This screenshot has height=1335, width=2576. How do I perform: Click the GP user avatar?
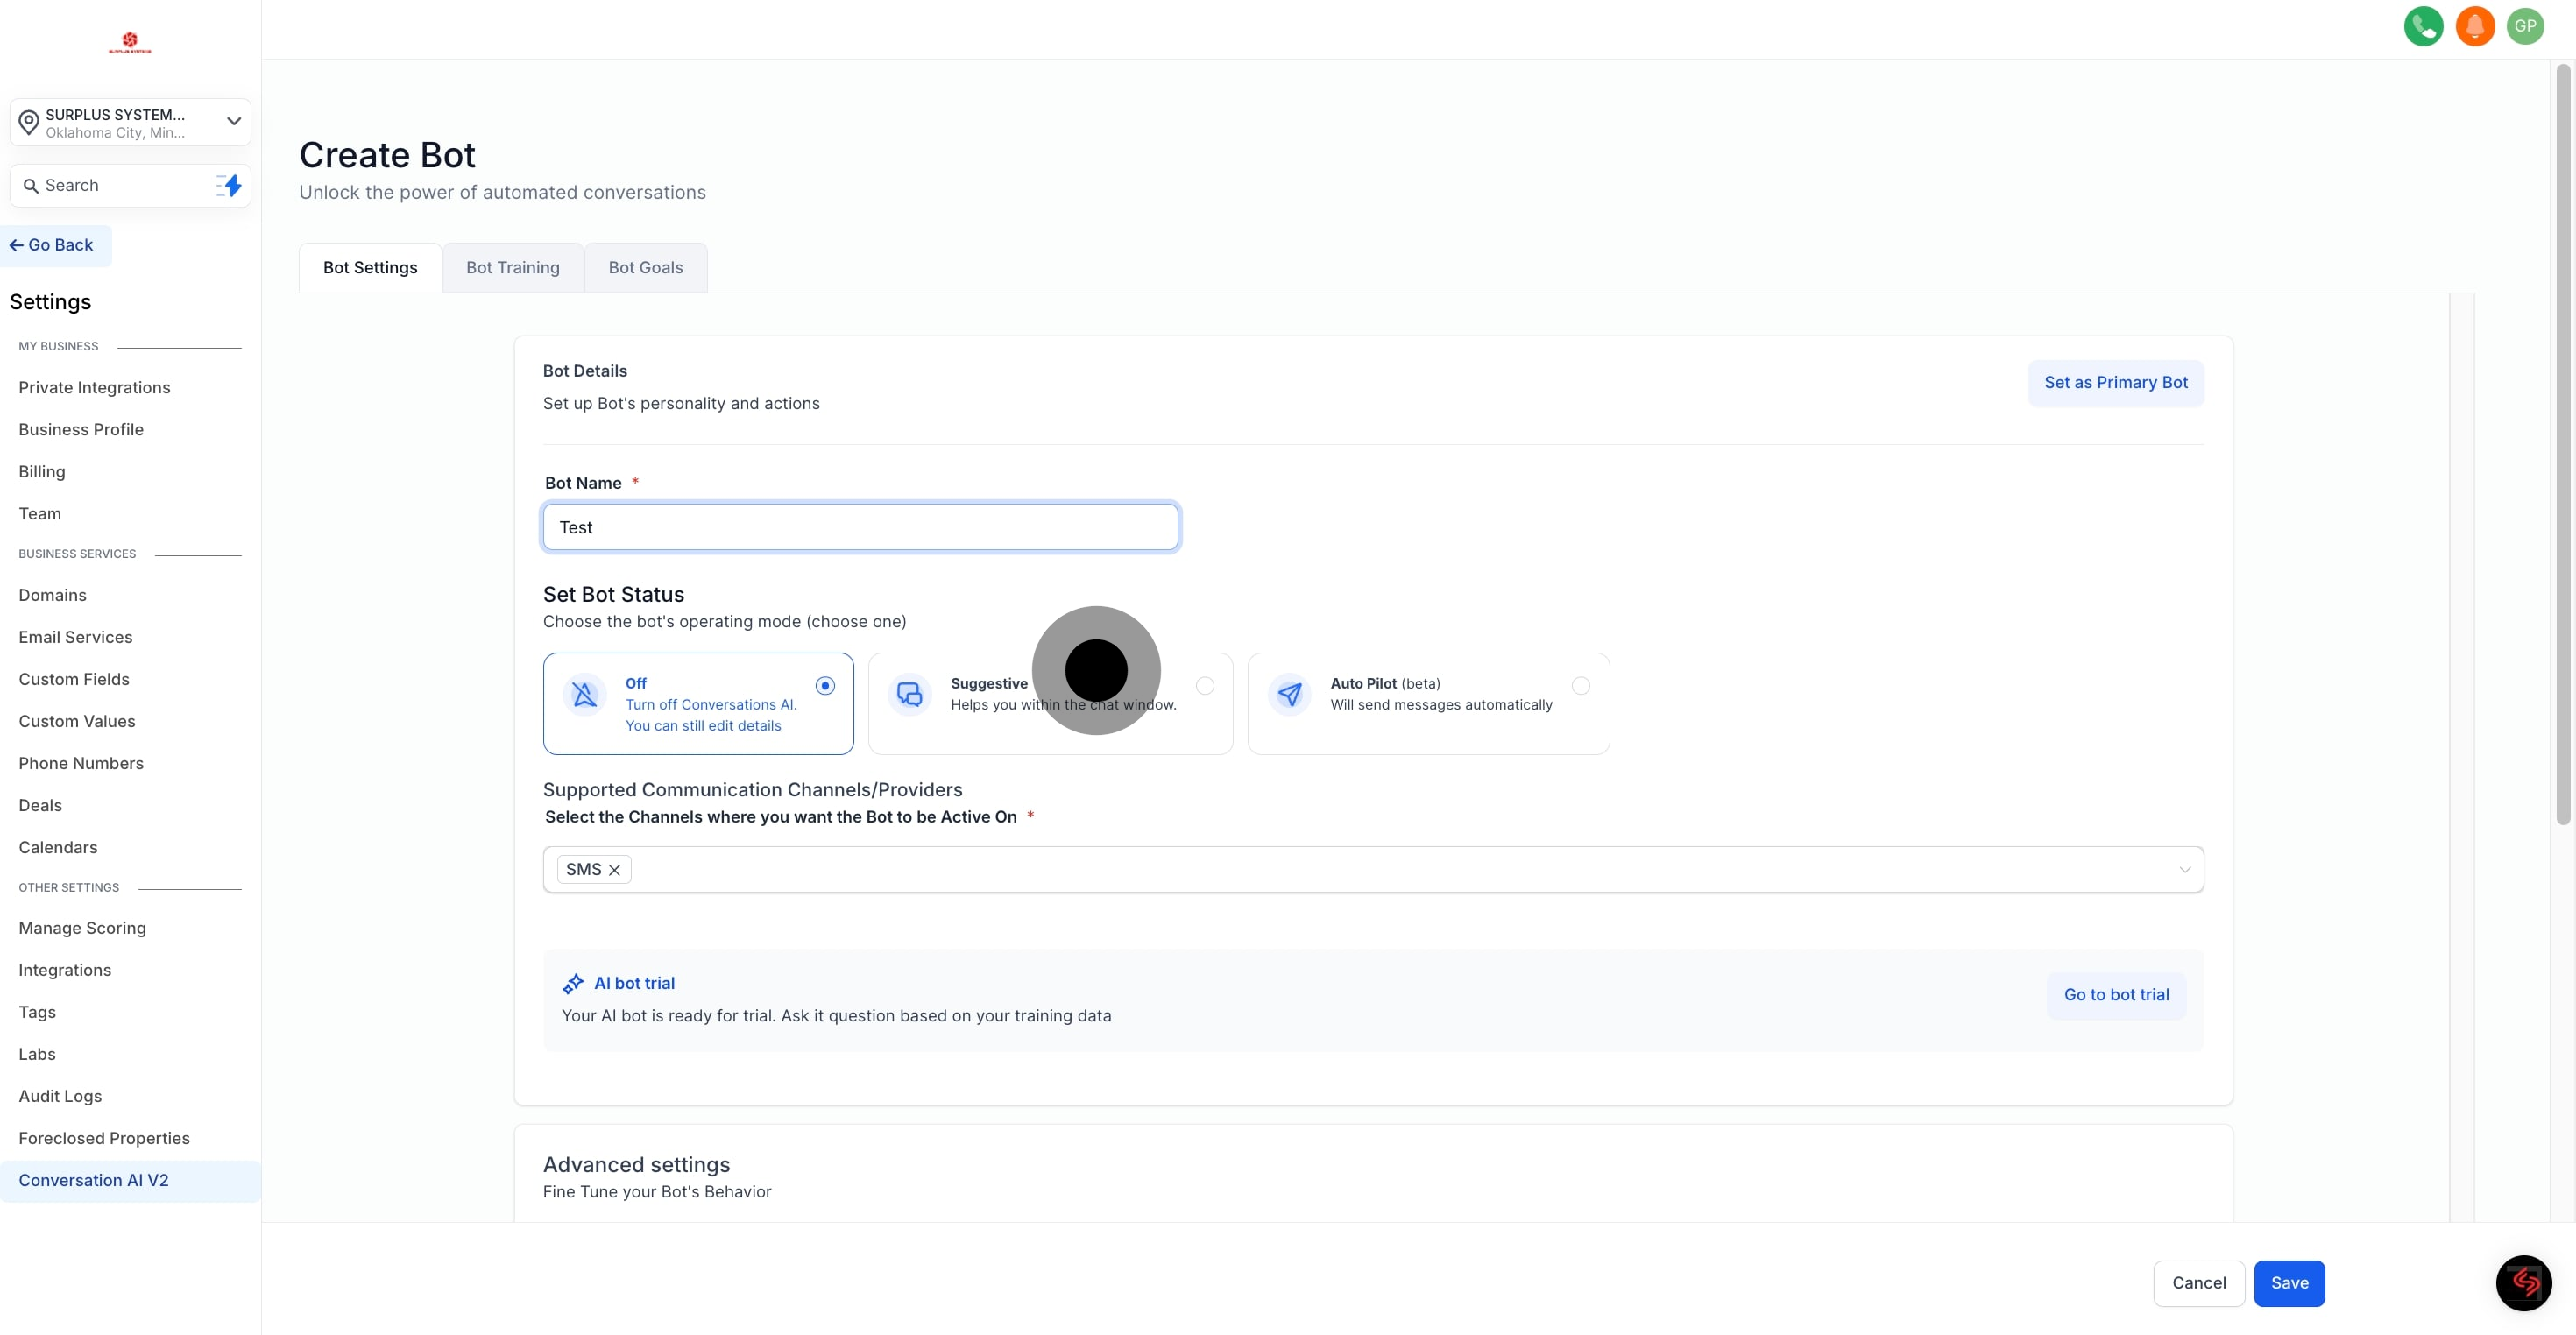coord(2525,26)
